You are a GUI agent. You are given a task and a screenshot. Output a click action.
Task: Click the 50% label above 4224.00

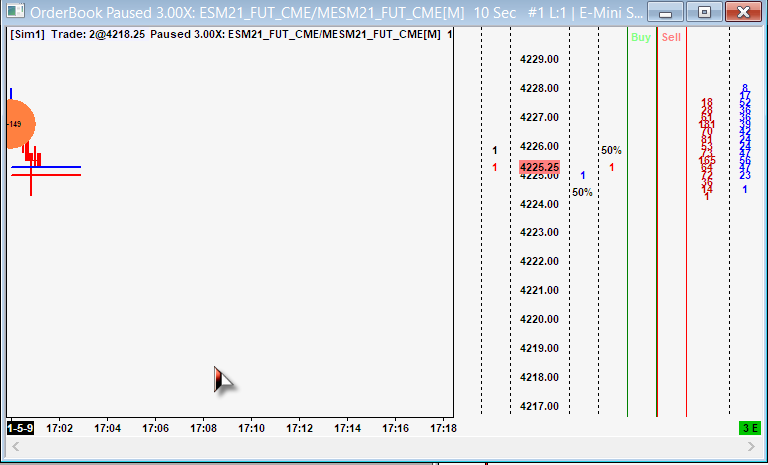(582, 192)
